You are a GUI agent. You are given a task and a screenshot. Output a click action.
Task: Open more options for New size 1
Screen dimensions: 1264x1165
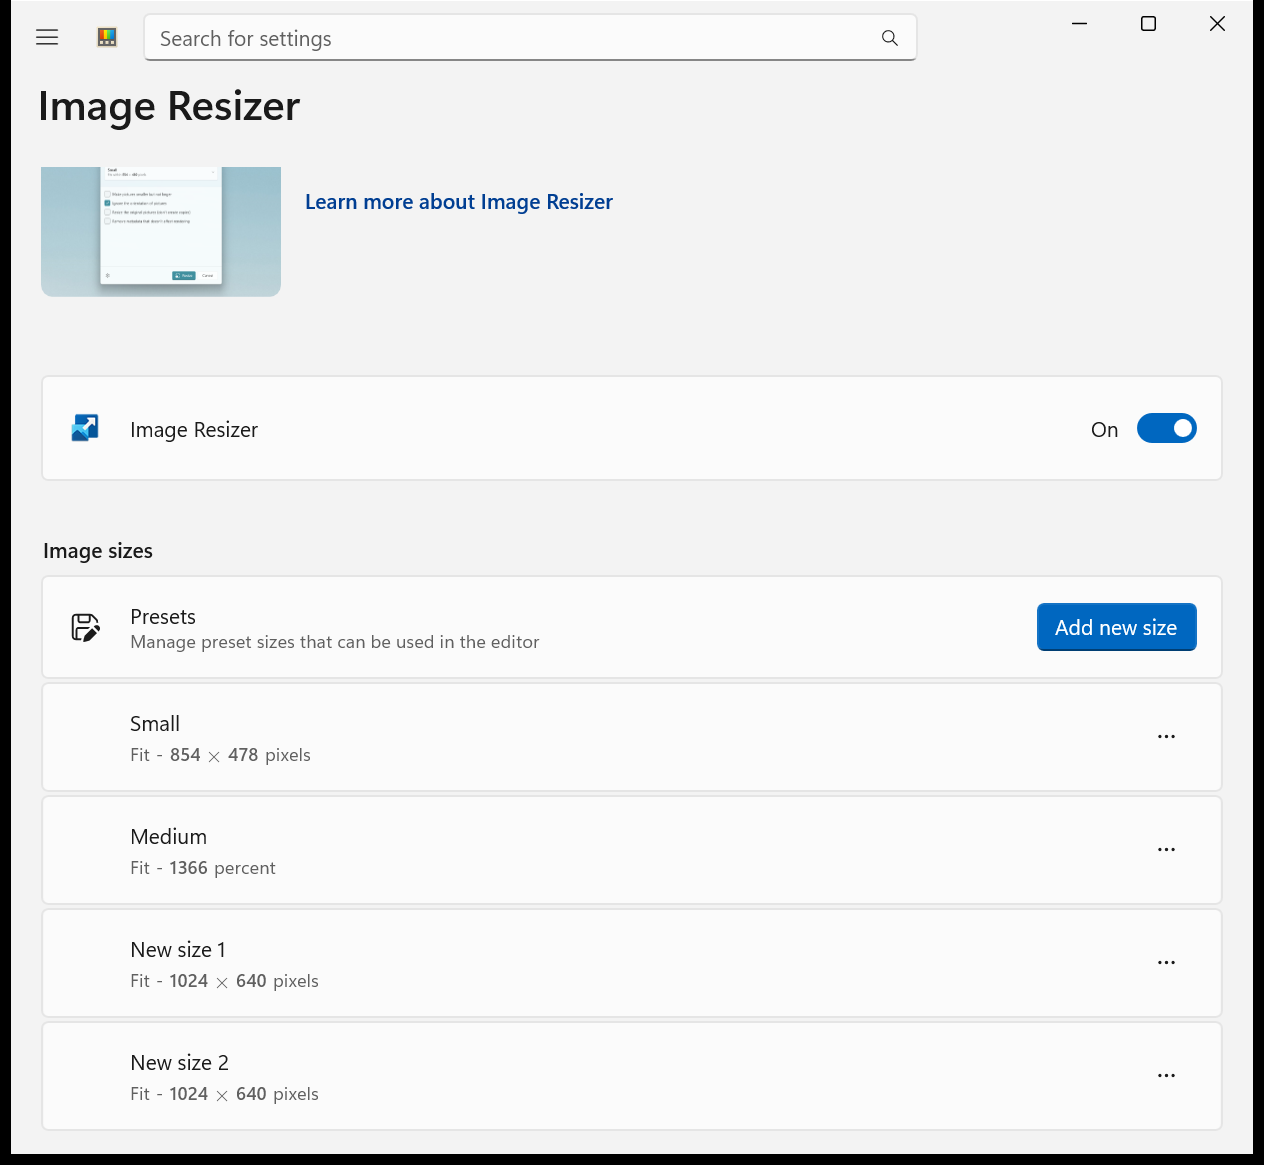(1166, 963)
